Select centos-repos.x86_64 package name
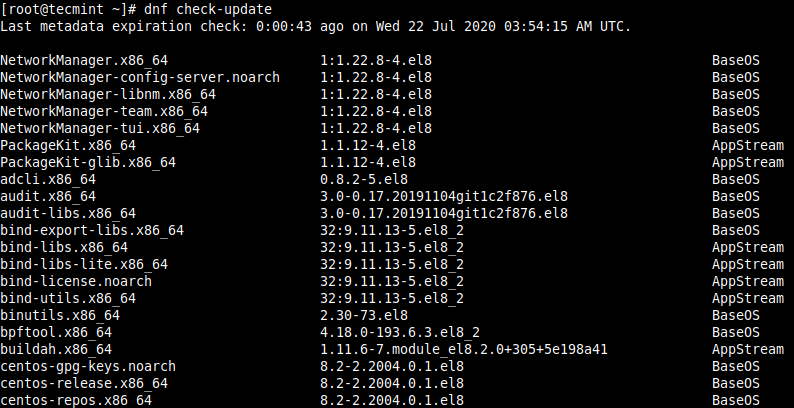Image resolution: width=794 pixels, height=408 pixels. click(76, 400)
